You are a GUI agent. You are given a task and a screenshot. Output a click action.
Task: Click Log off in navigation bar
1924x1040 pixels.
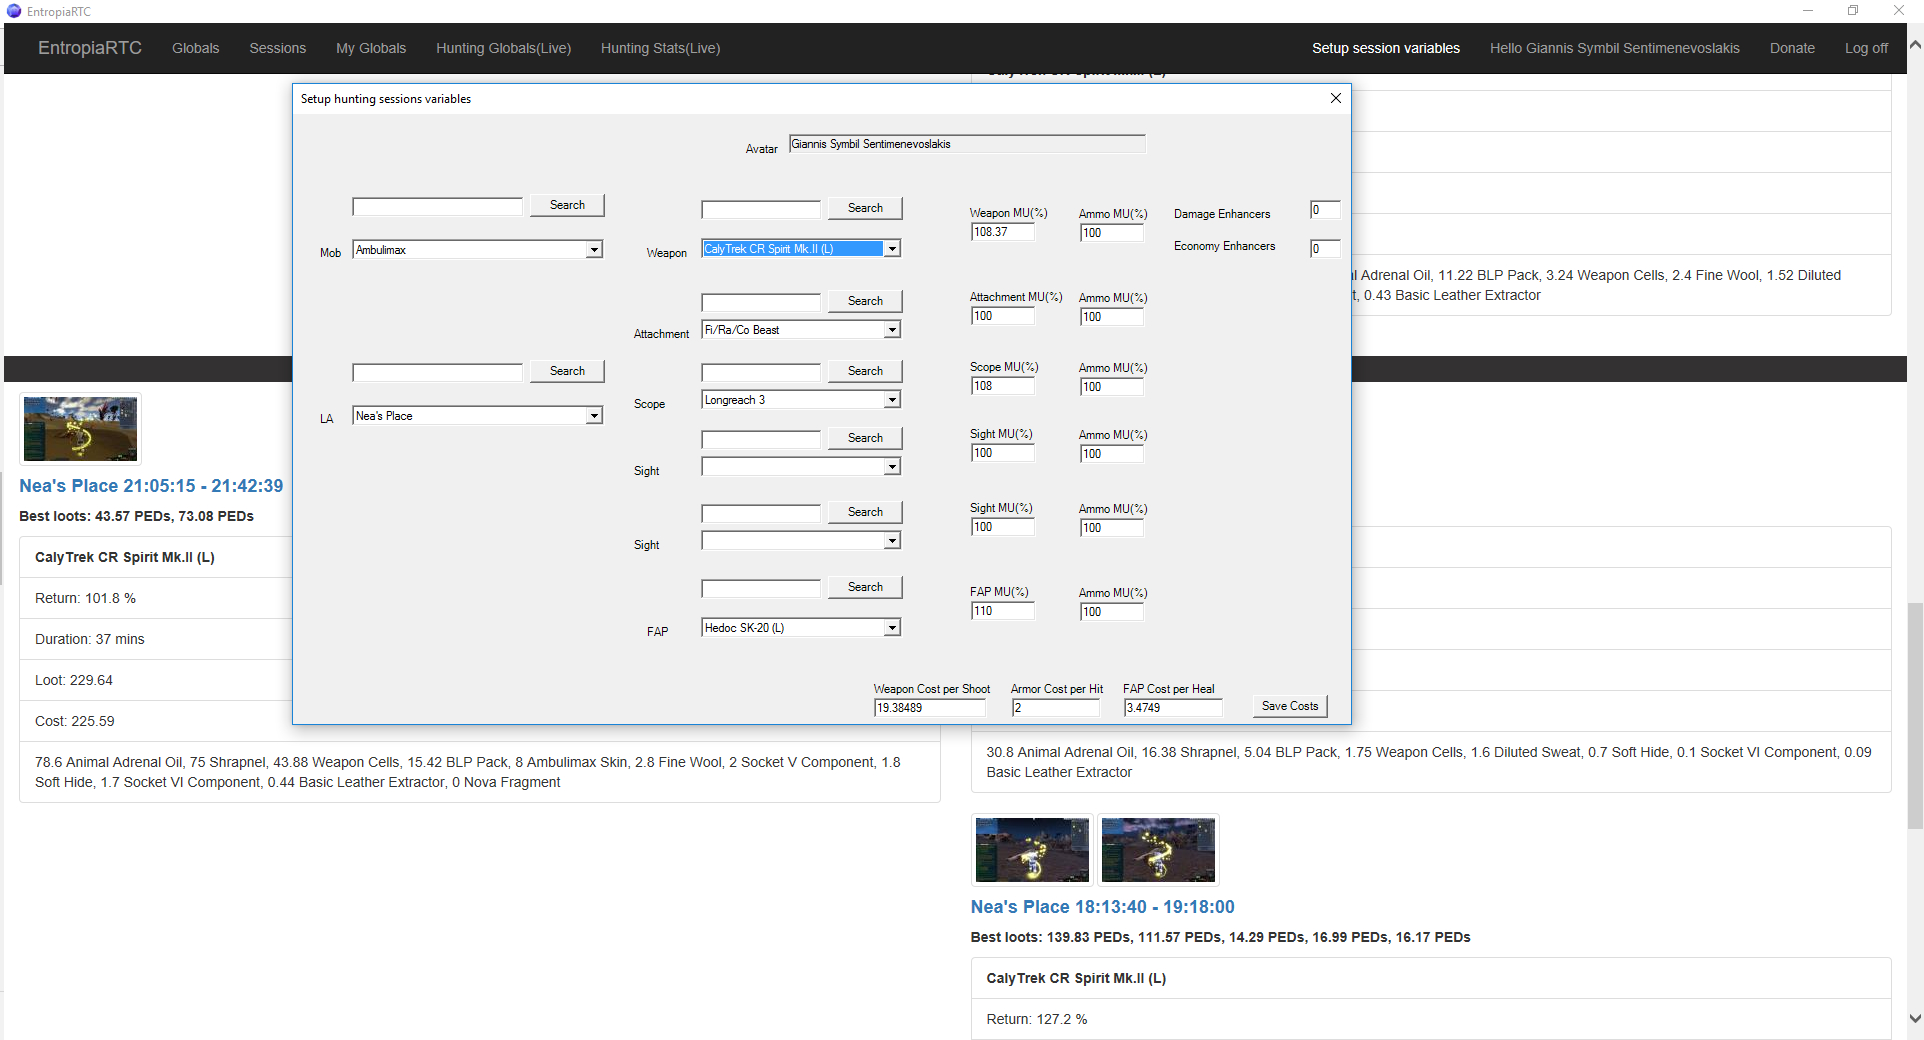(x=1866, y=48)
